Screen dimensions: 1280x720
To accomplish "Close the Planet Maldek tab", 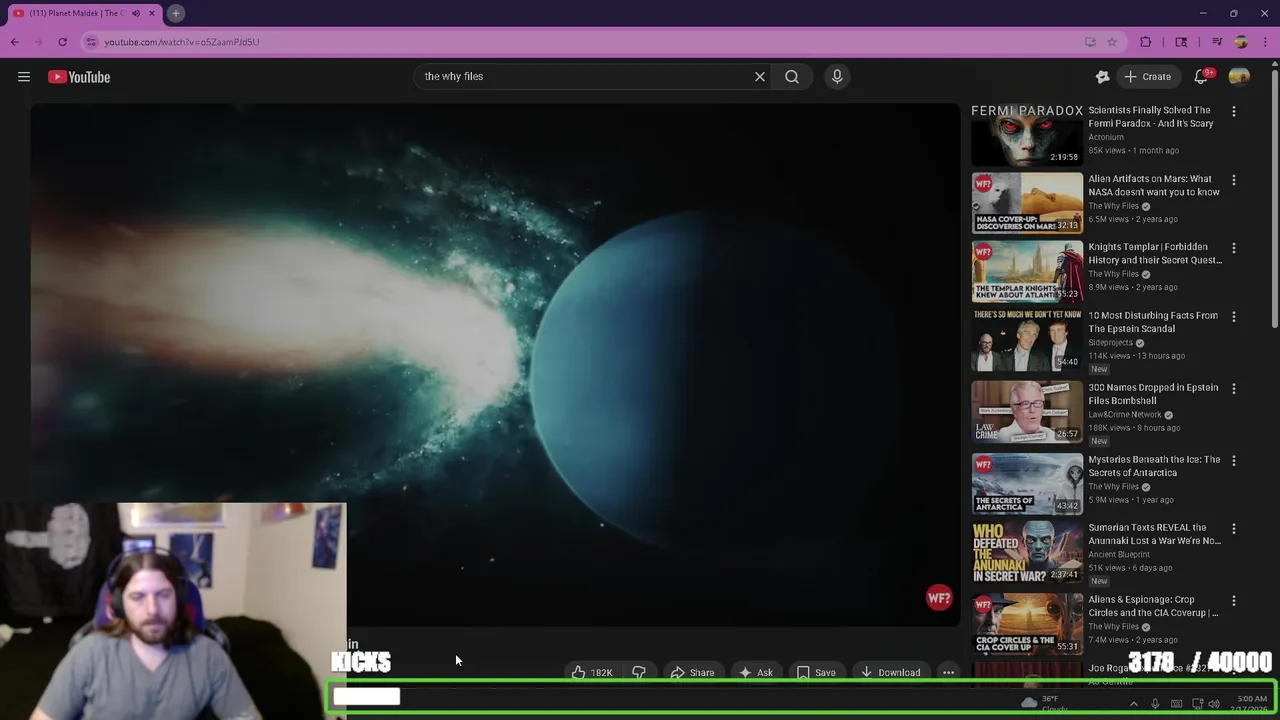I will 152,13.
